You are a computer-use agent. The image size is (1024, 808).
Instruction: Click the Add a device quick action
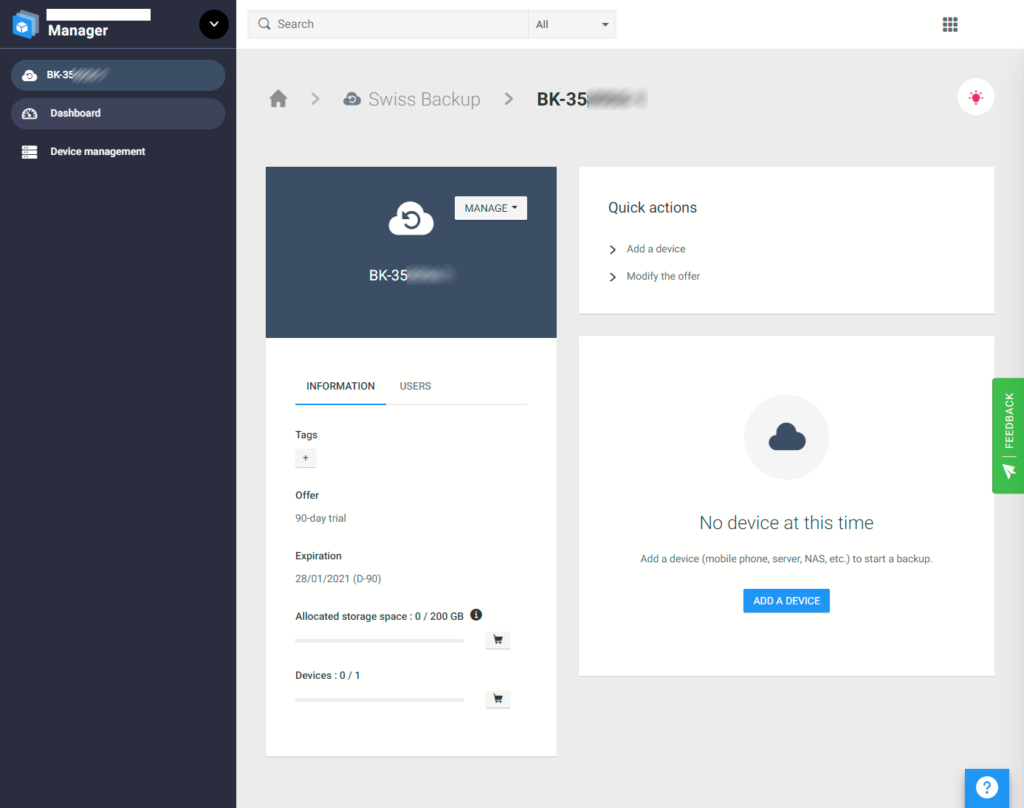click(x=656, y=249)
